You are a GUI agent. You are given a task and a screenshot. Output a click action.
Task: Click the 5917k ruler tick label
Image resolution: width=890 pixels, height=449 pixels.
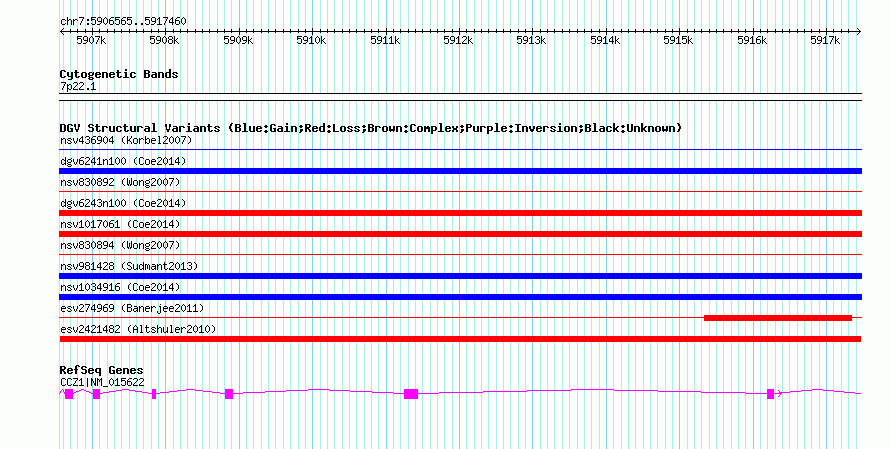[x=825, y=40]
